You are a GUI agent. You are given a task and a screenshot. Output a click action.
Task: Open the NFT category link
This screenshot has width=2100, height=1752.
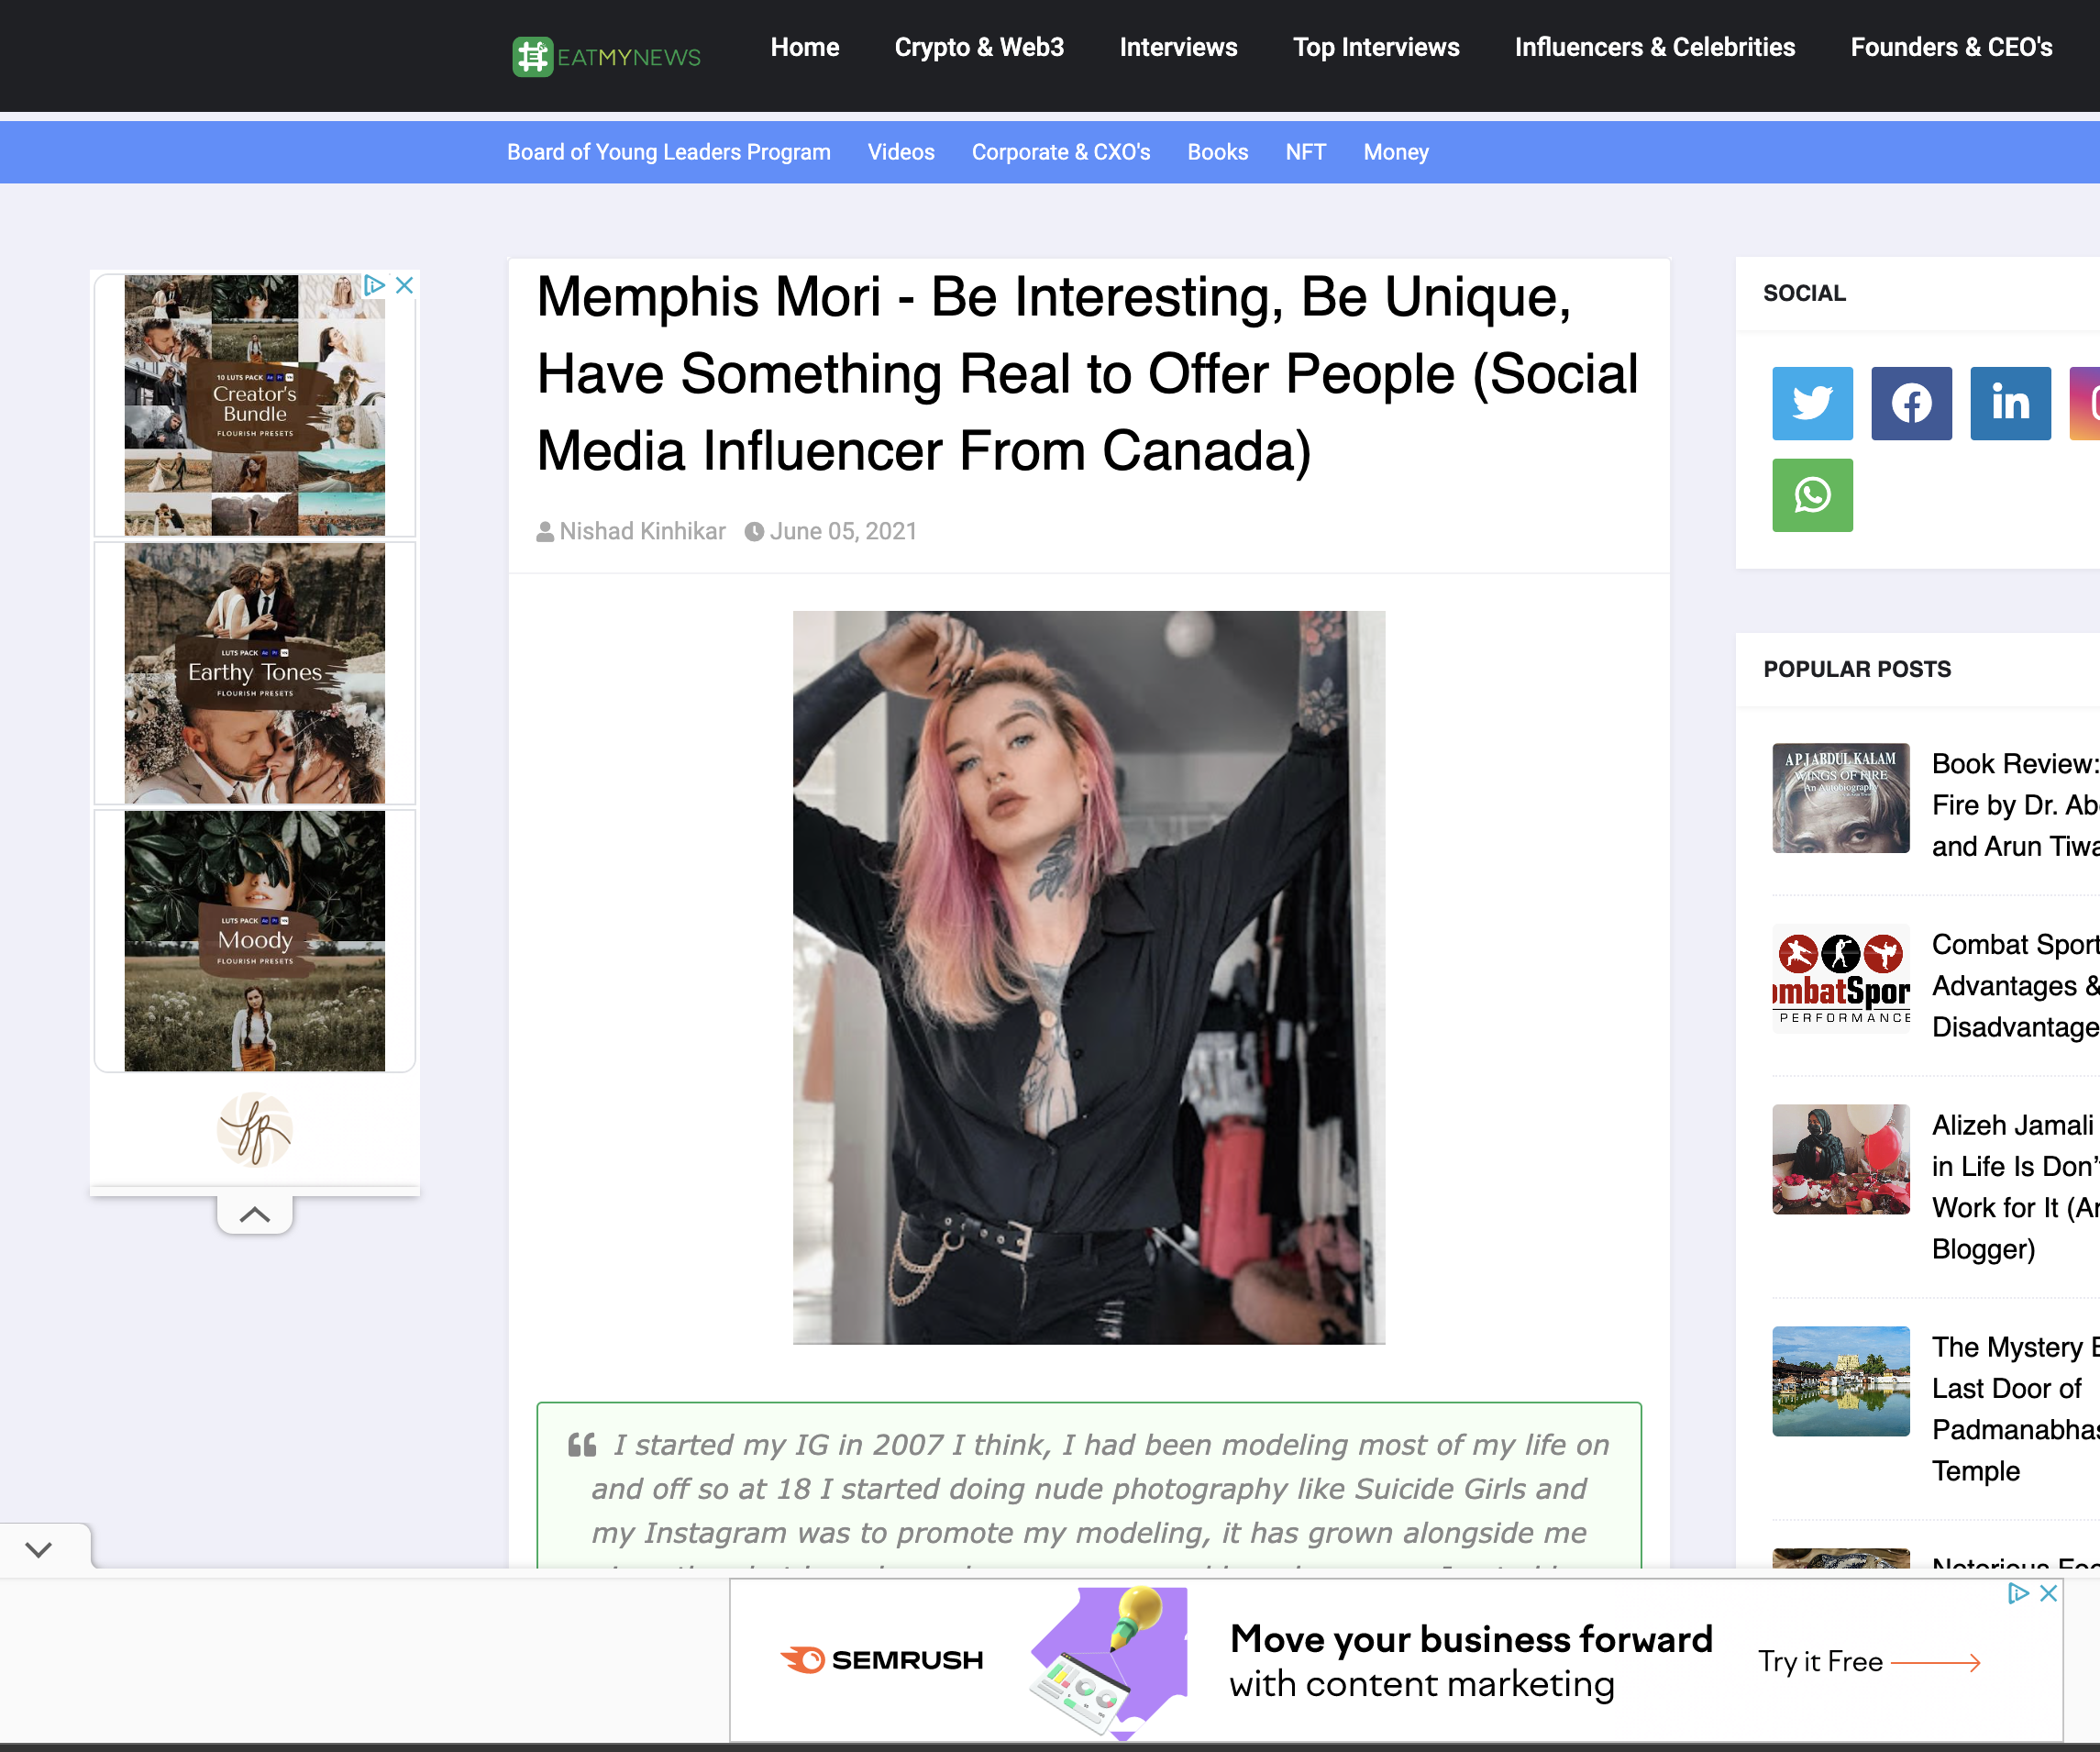pos(1305,152)
